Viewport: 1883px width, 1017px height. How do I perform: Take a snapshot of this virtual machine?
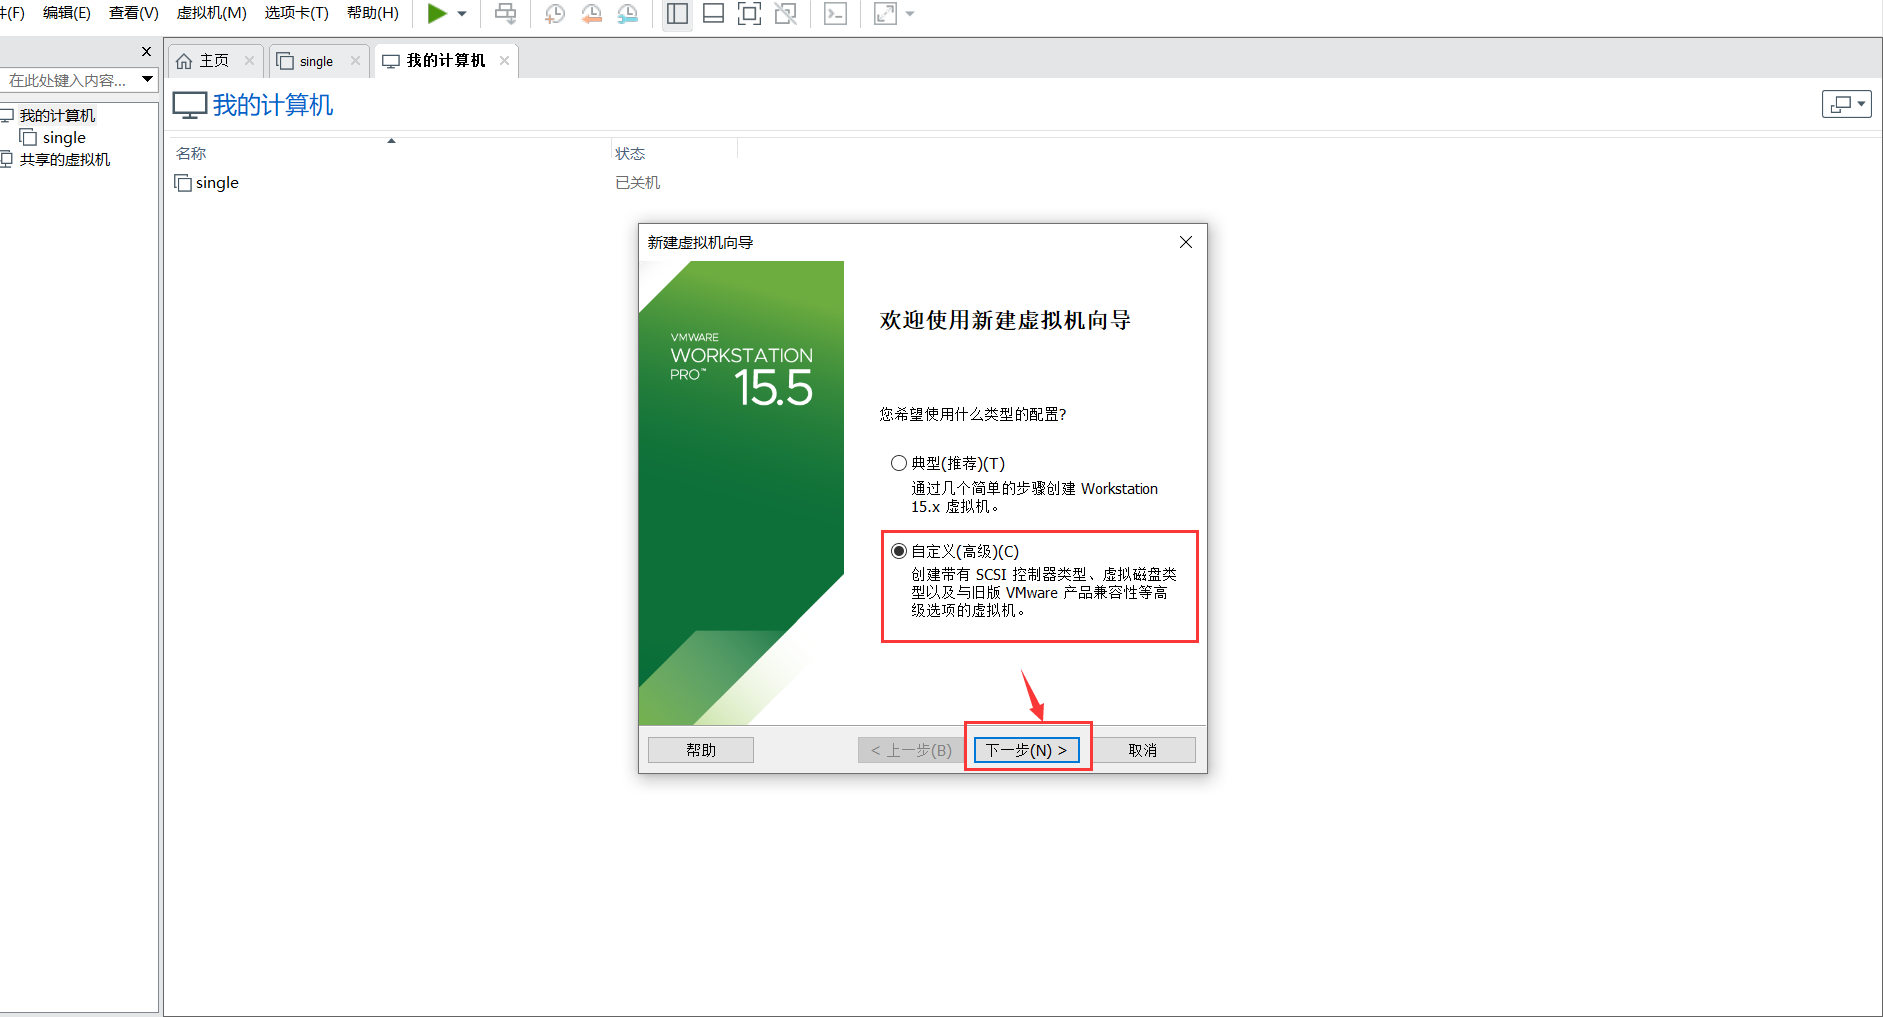coord(554,13)
